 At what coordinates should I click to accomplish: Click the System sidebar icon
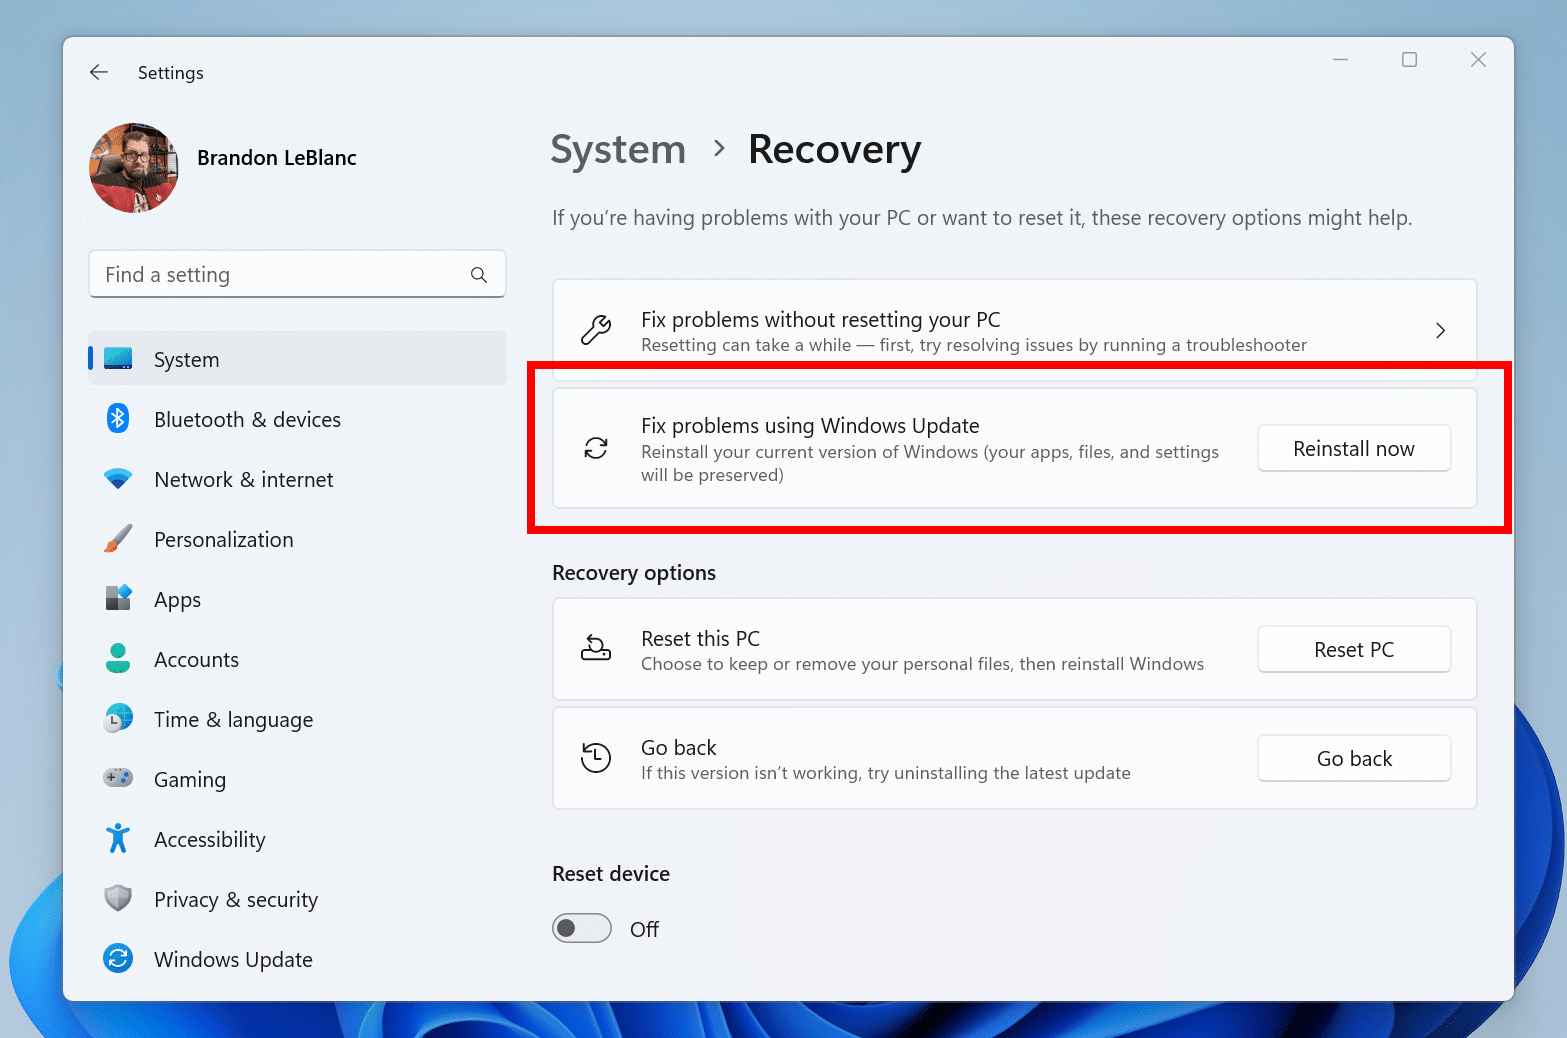(x=118, y=358)
